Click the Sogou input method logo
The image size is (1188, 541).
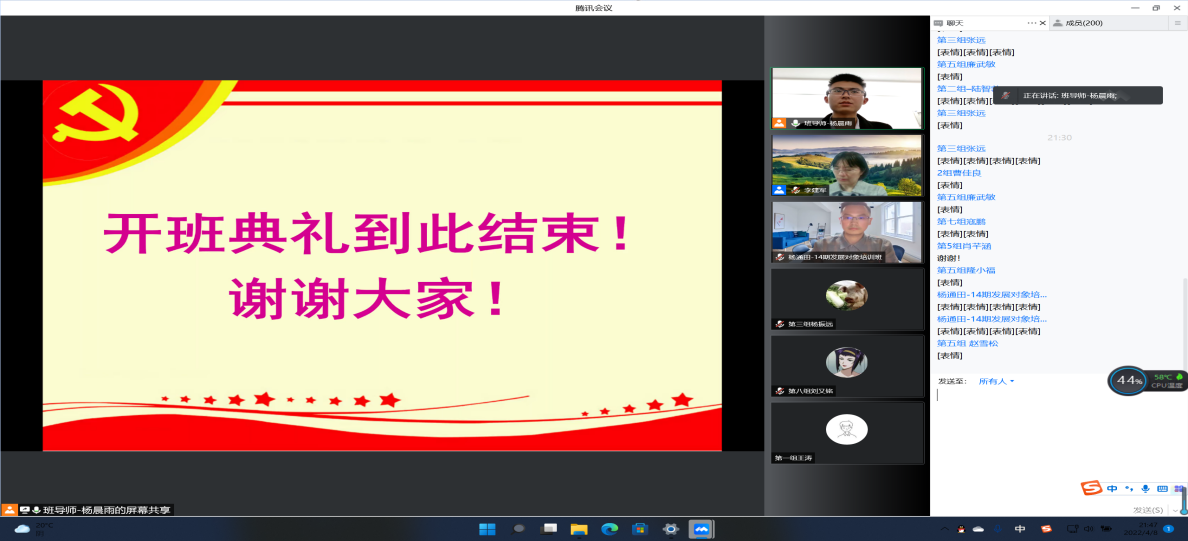[x=1091, y=488]
